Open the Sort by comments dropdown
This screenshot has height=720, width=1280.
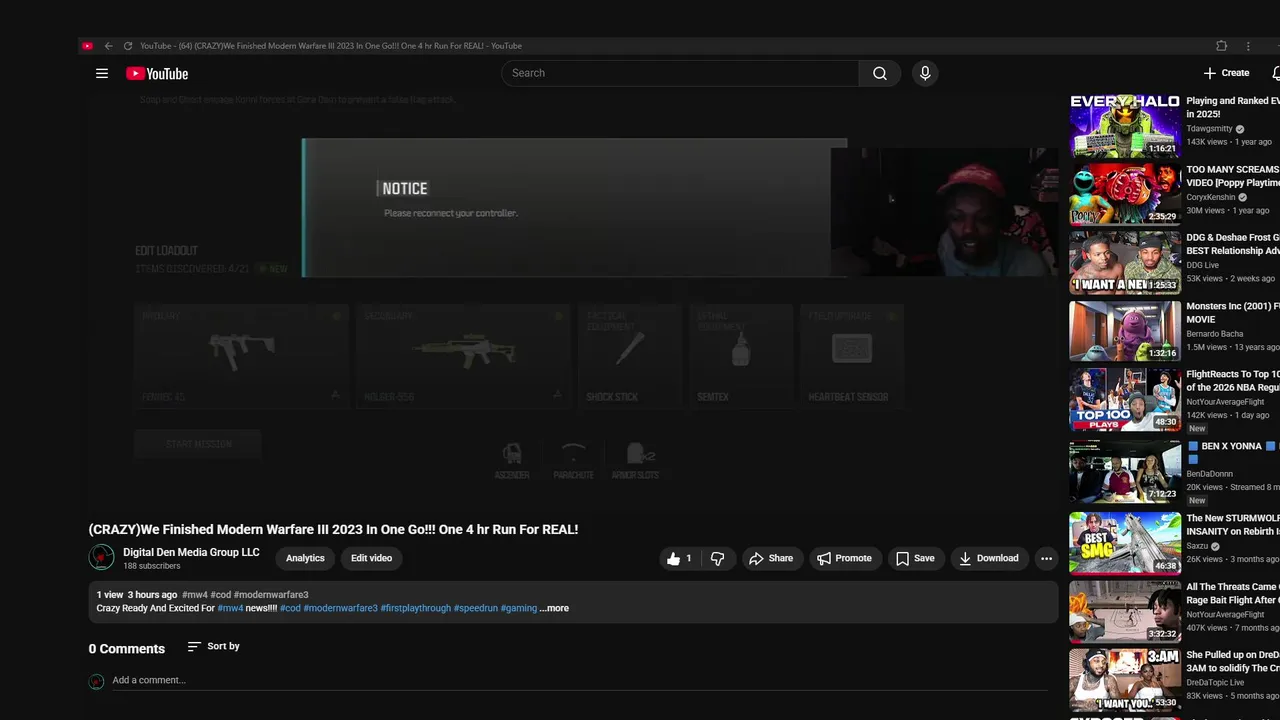coord(214,647)
